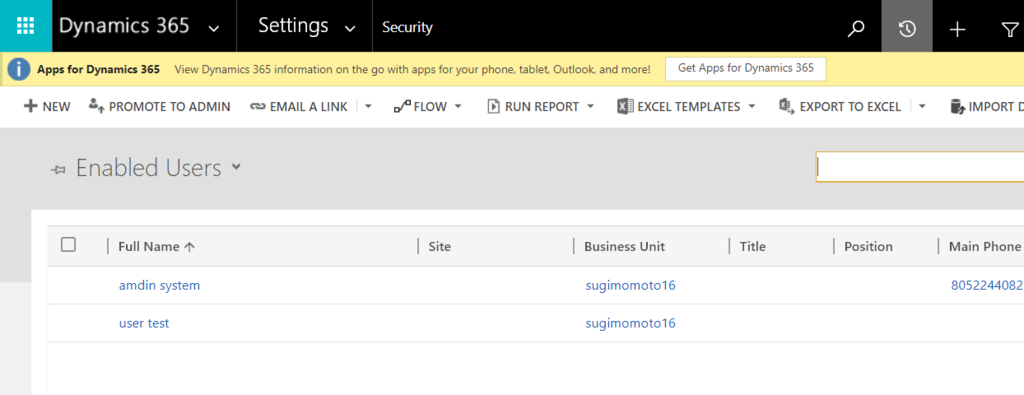This screenshot has width=1024, height=395.
Task: Open the advanced find funnel icon
Action: (1010, 29)
